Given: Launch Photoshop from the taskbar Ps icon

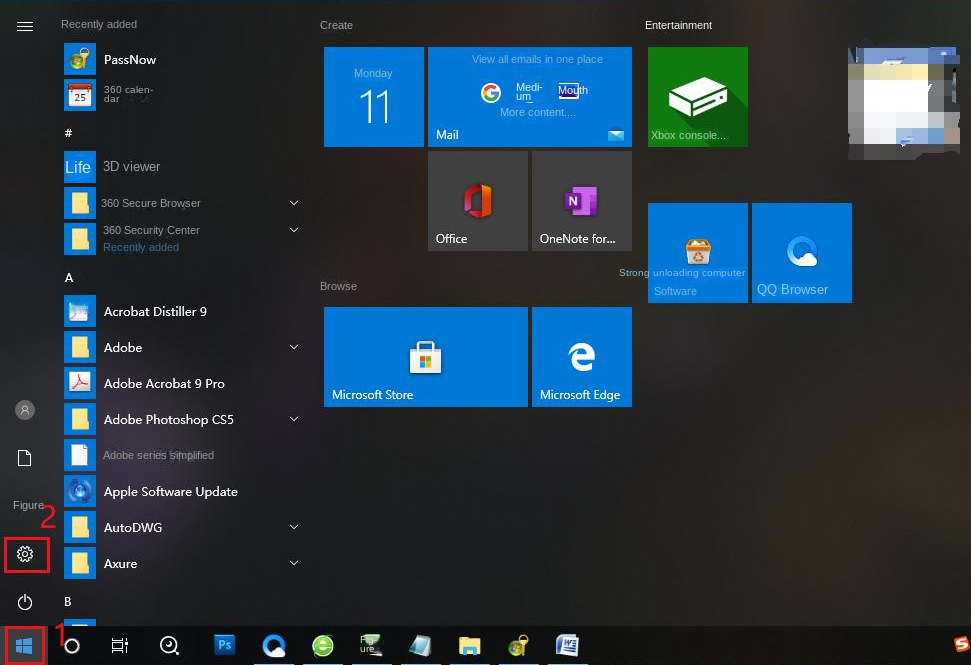Looking at the screenshot, I should click(x=225, y=645).
